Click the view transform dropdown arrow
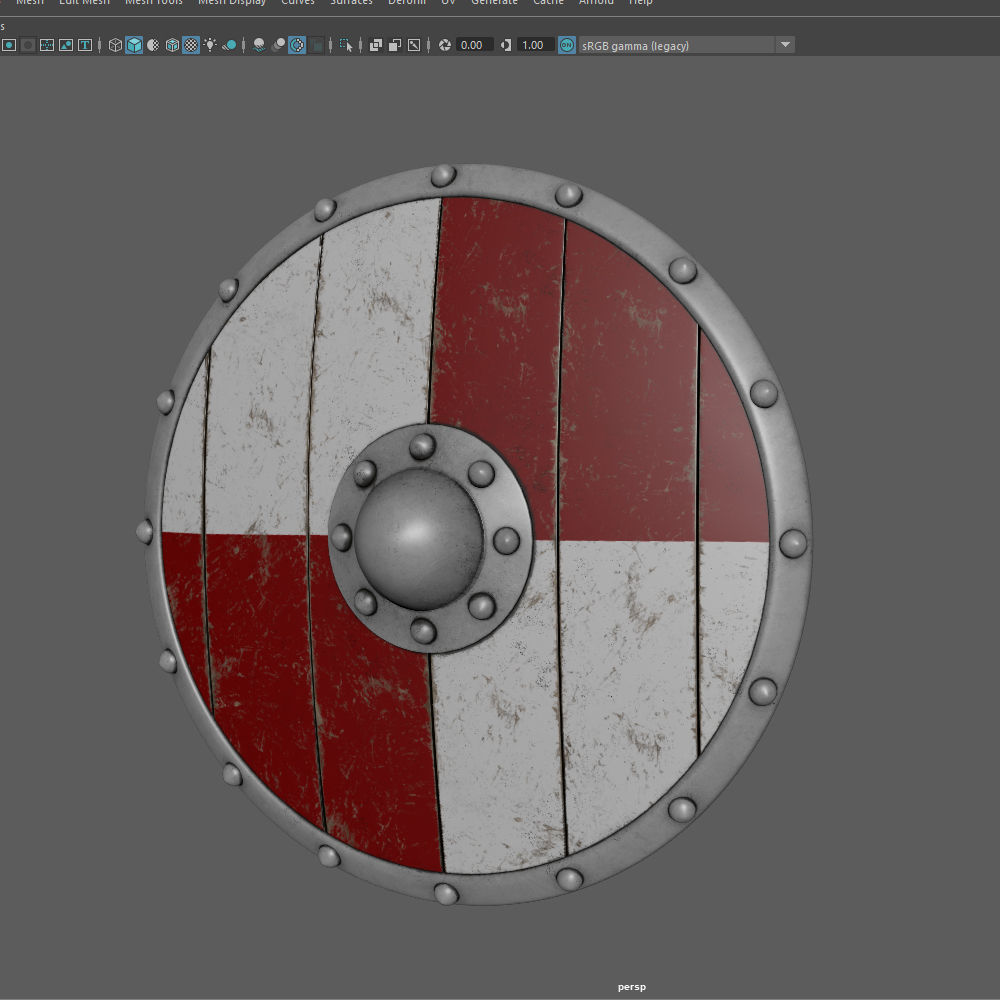1000x1000 pixels. [x=785, y=45]
